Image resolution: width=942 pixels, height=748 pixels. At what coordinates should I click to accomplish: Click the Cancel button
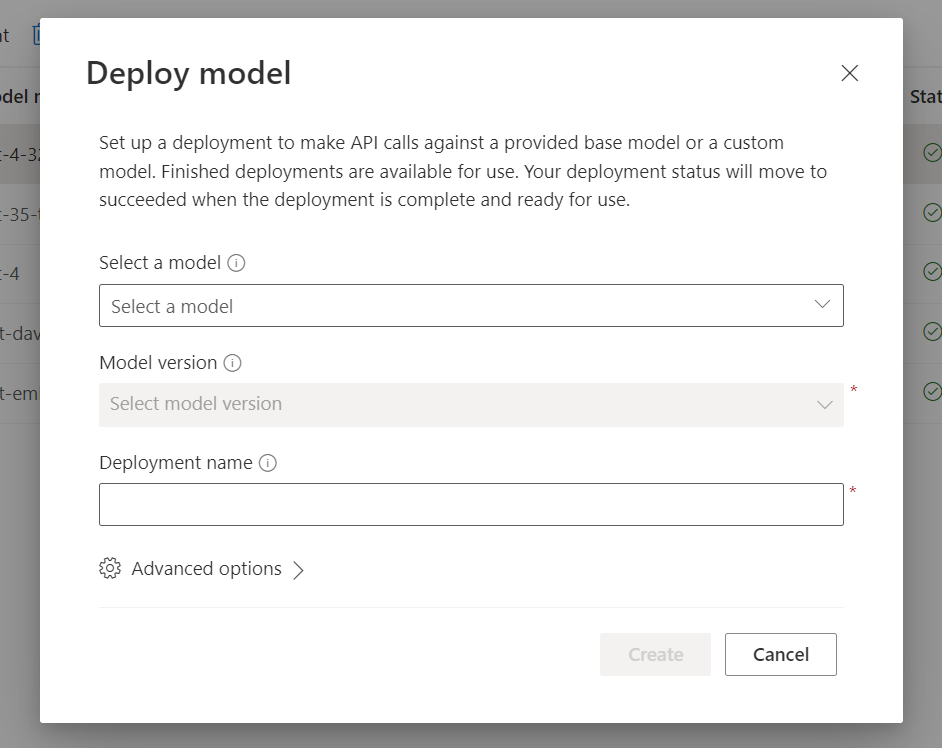[780, 654]
